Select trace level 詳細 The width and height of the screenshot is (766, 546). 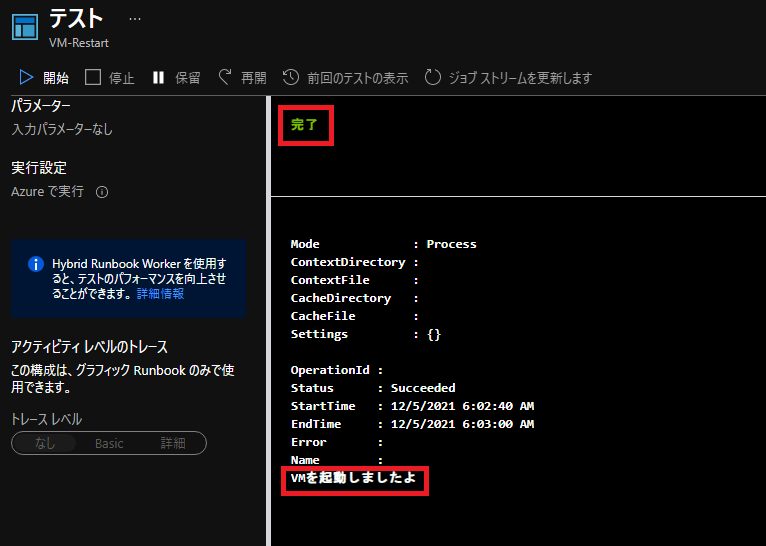coord(173,443)
